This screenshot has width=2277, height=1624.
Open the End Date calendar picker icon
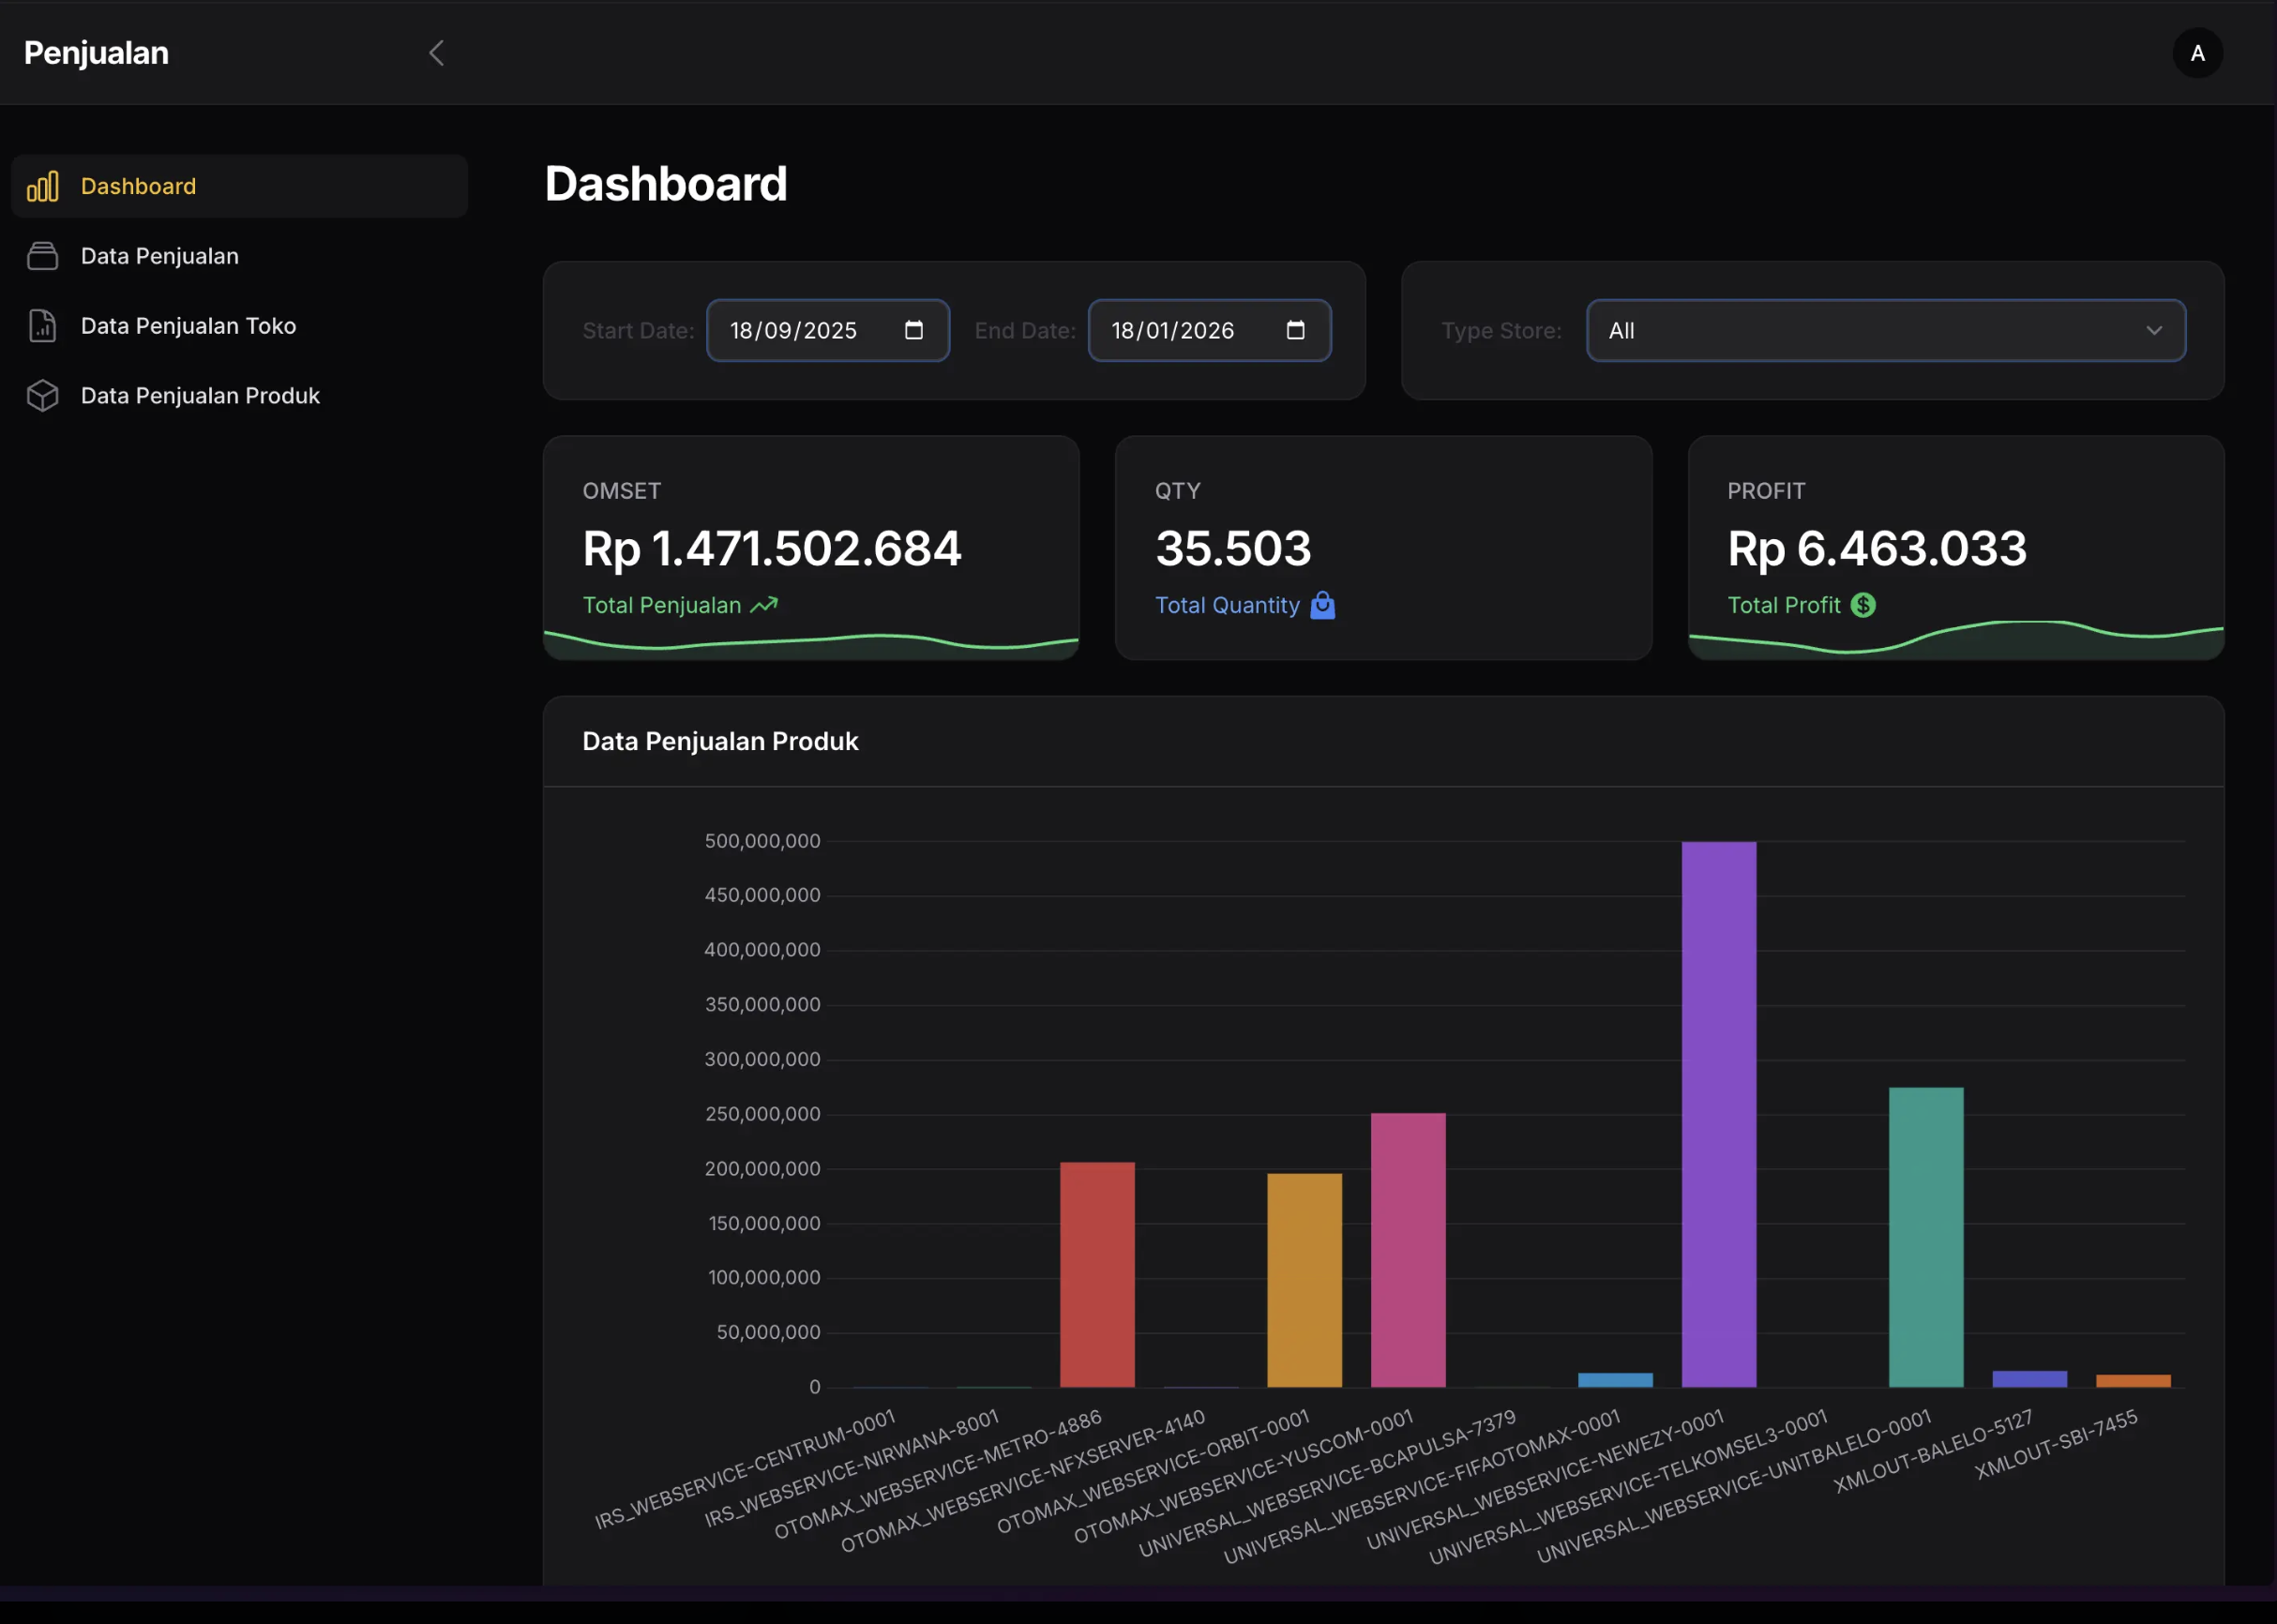click(1295, 330)
